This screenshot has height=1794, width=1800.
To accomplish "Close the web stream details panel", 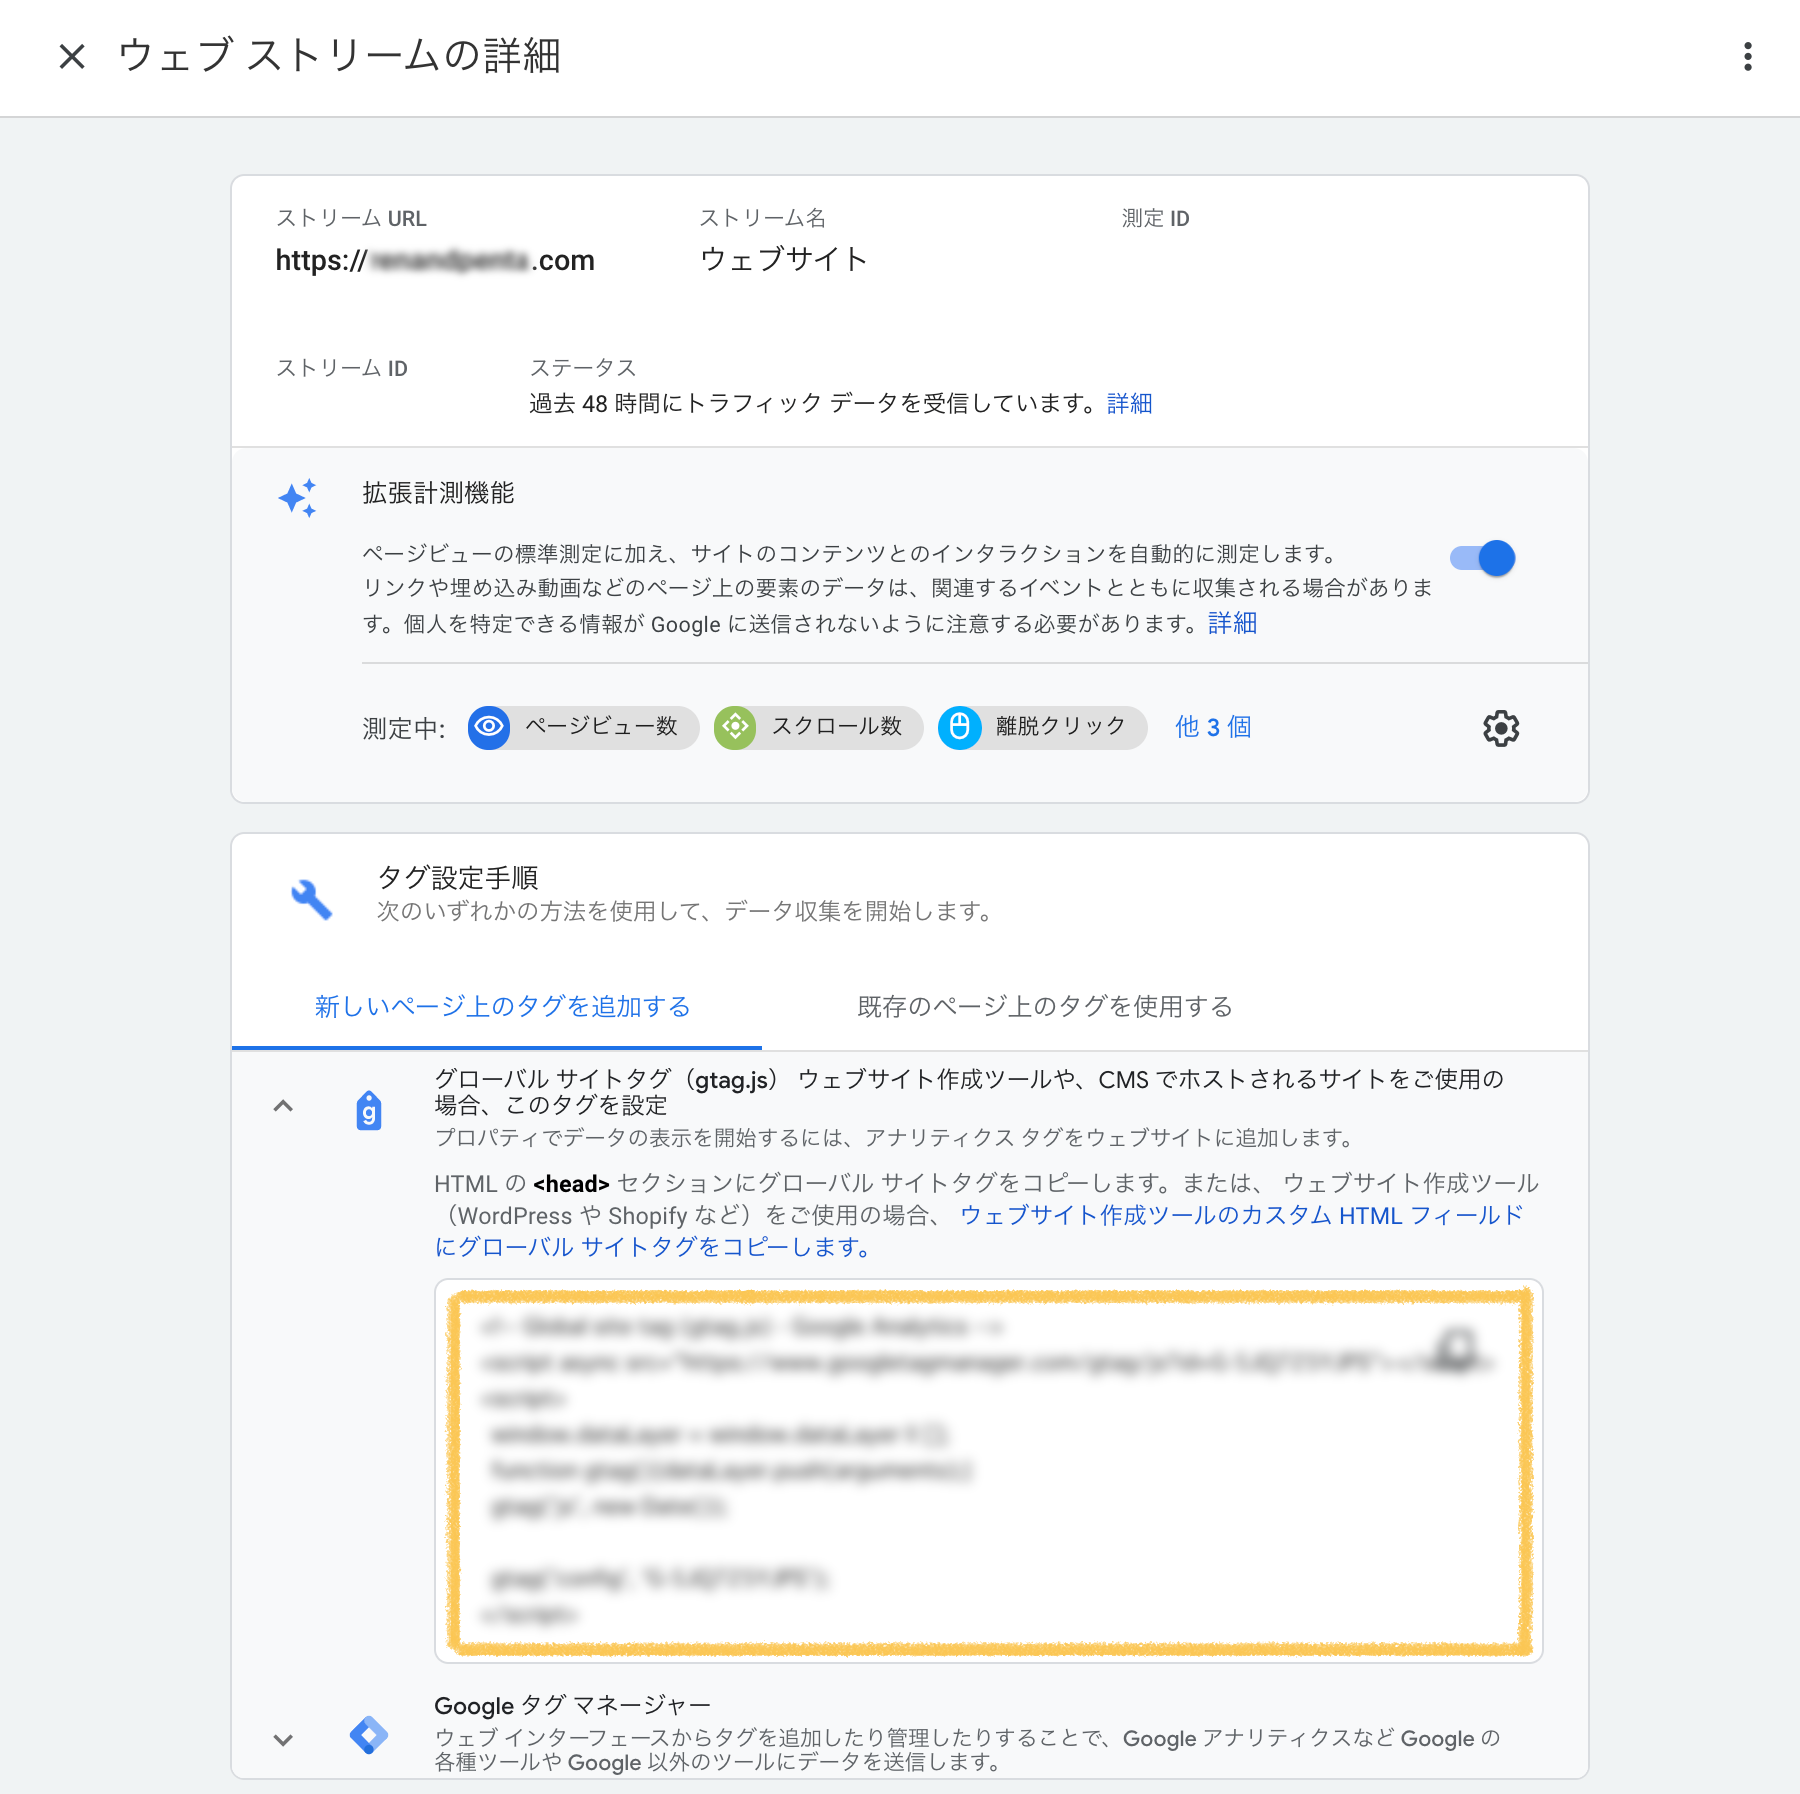I will (x=72, y=56).
